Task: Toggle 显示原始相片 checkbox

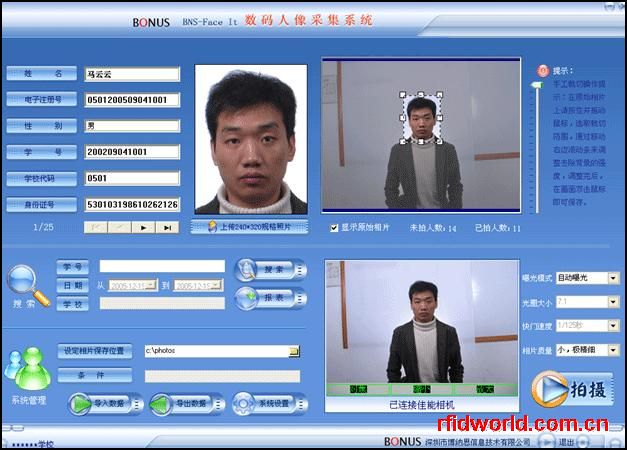Action: pos(334,228)
